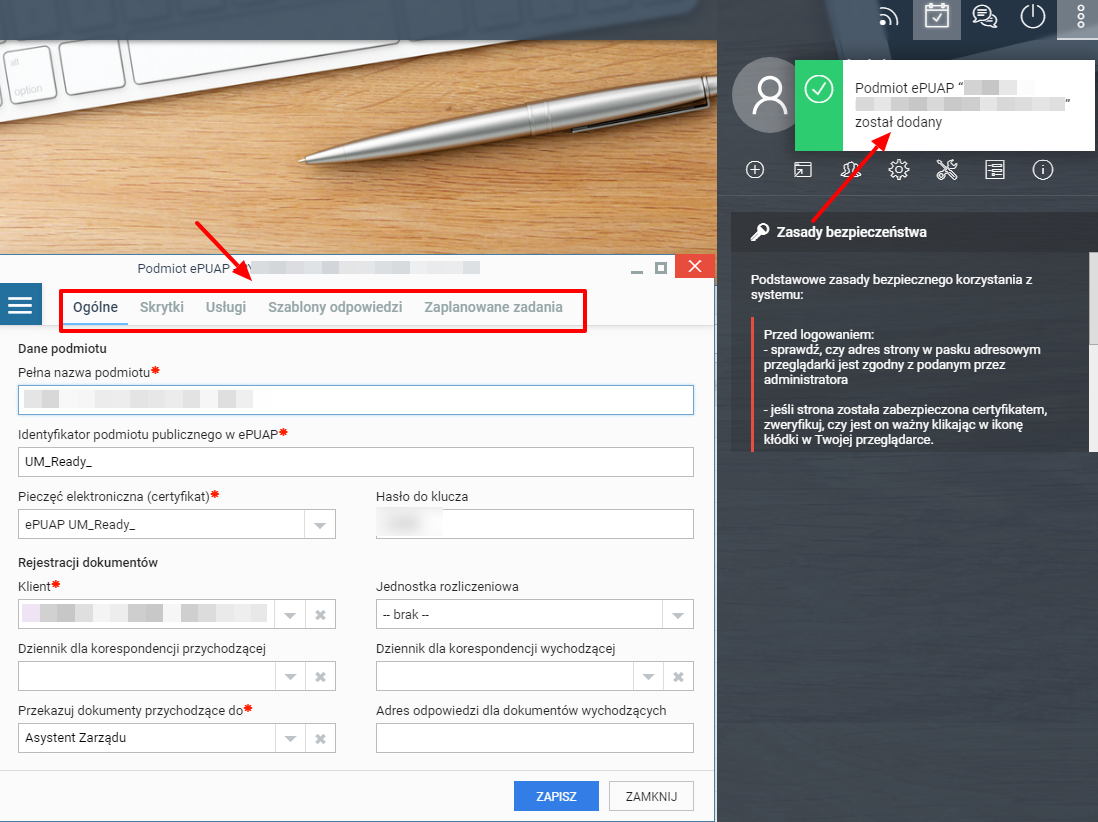Image resolution: width=1098 pixels, height=822 pixels.
Task: Click the ZAPISZ button
Action: (x=556, y=796)
